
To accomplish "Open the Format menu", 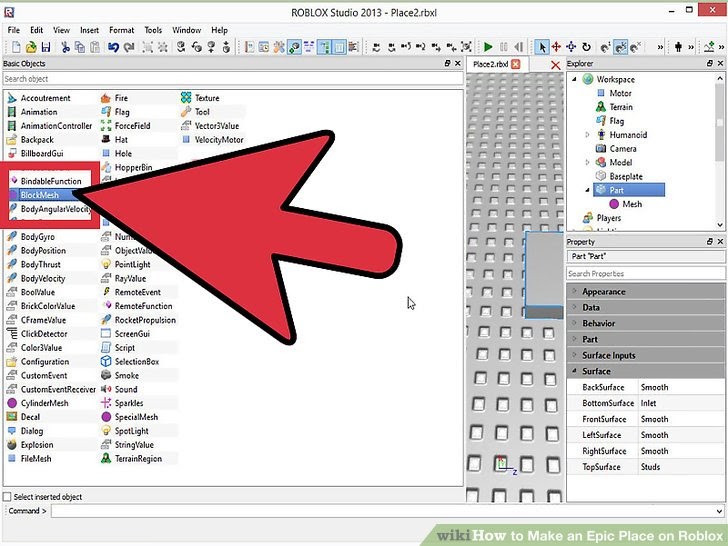I will click(x=121, y=30).
